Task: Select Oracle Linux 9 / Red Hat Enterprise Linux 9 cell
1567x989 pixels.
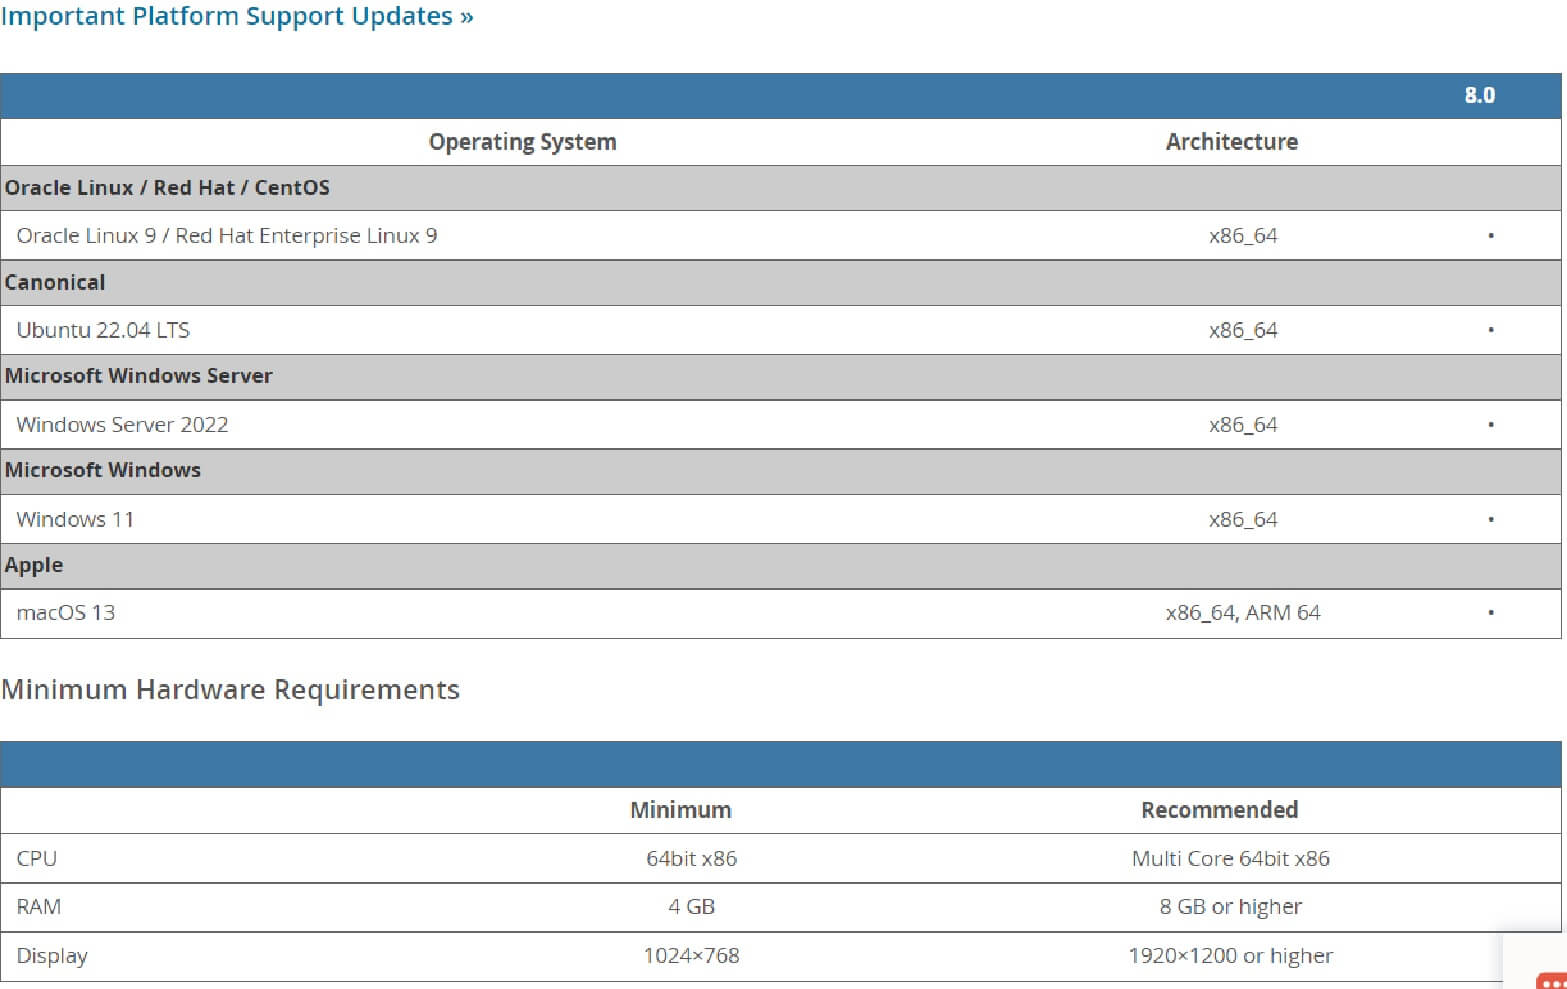Action: [x=227, y=236]
